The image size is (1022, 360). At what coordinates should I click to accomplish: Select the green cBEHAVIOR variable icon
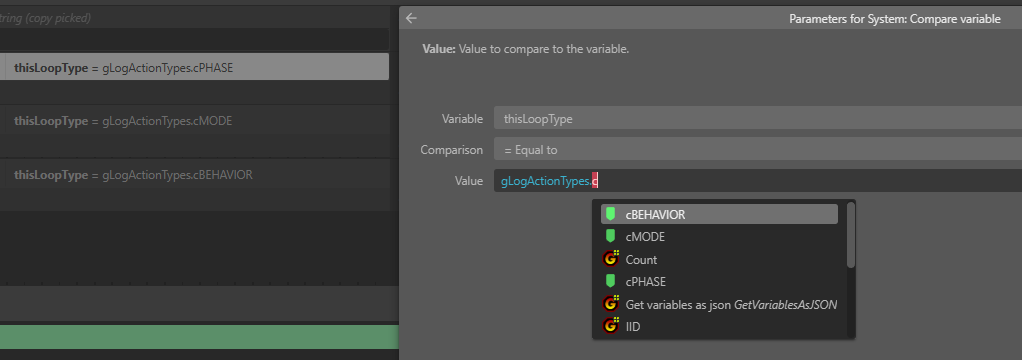tap(610, 214)
